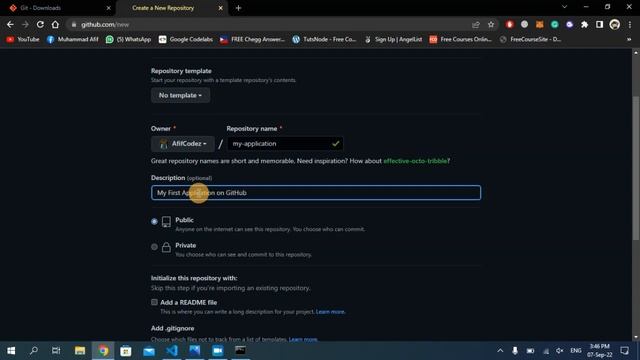Open Visual Studio Code from taskbar
640x360 pixels.
(x=172, y=351)
